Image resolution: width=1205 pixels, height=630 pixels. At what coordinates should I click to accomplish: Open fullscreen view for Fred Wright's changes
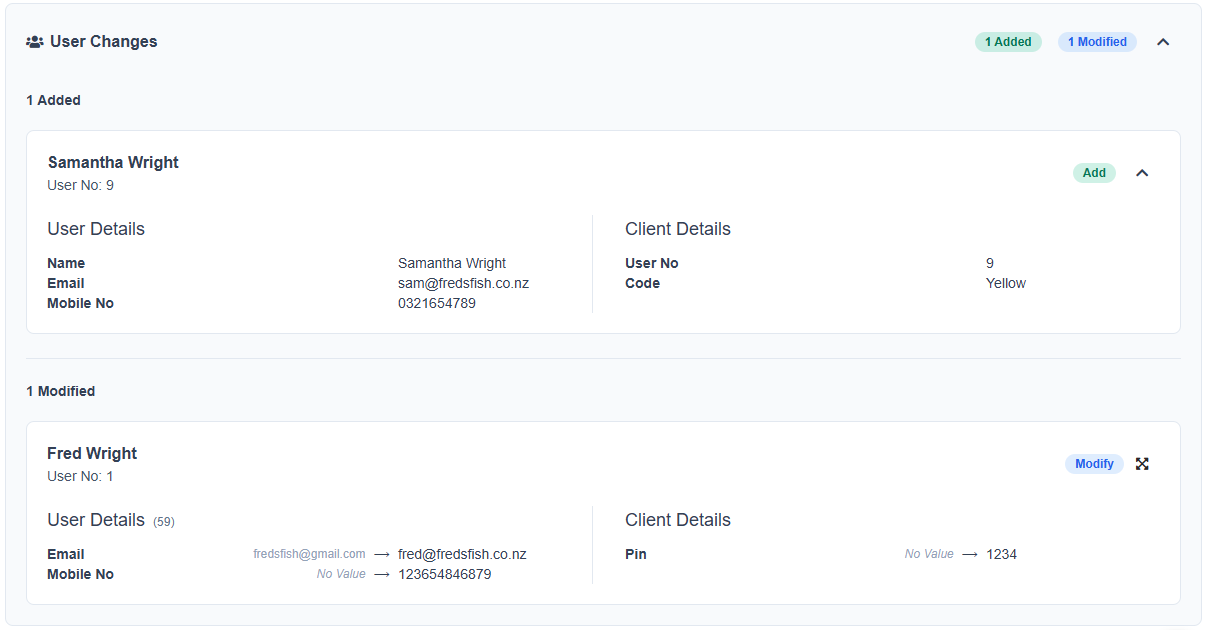point(1142,463)
